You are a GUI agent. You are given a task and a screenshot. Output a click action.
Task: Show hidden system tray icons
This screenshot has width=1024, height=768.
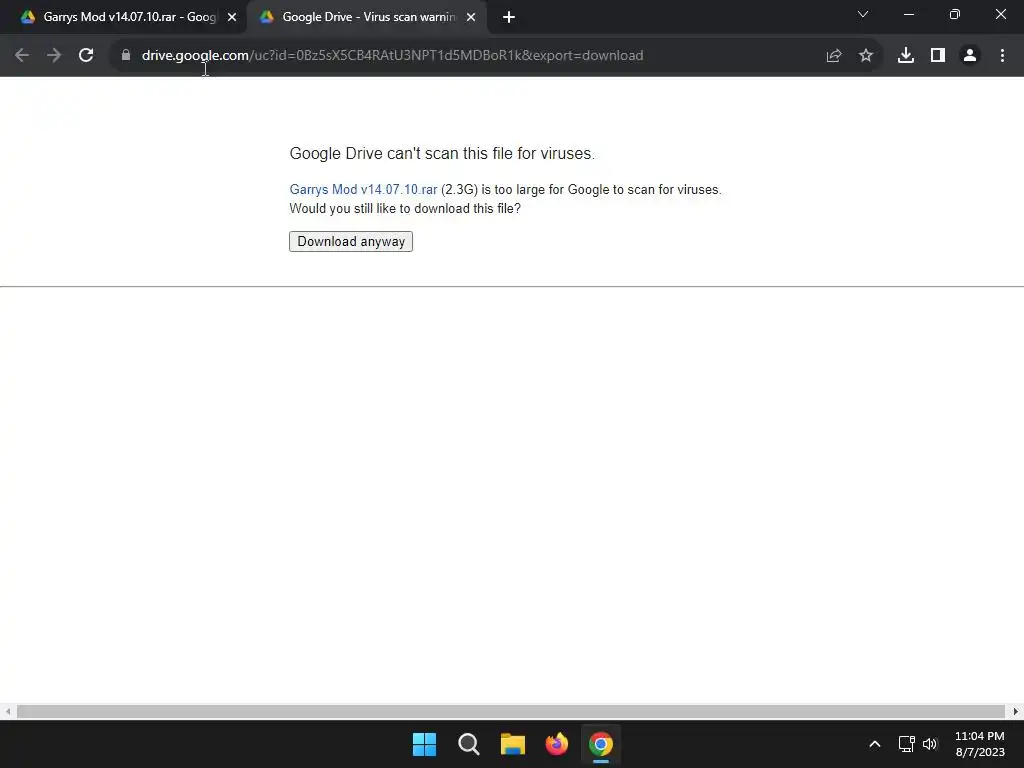[x=875, y=744]
